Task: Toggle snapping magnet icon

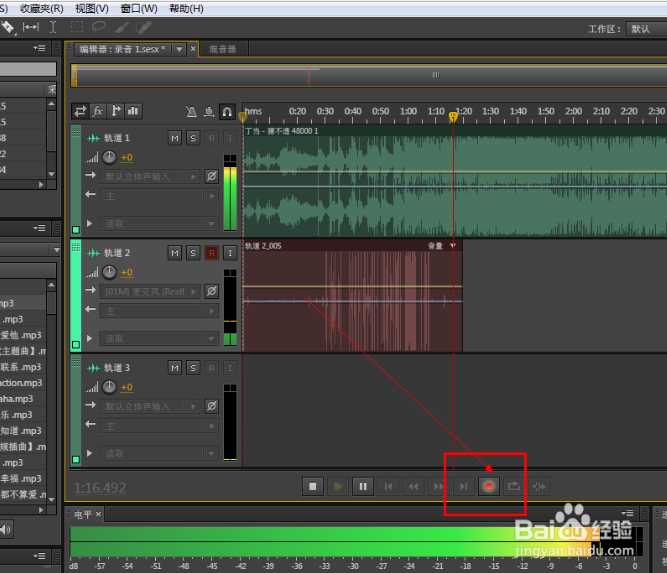Action: click(227, 112)
